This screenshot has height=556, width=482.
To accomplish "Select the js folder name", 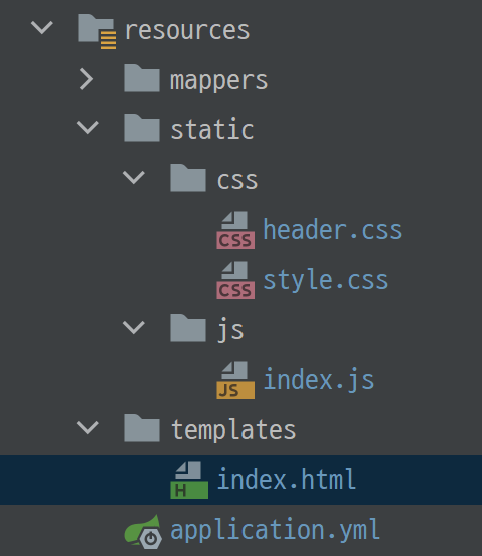I will (x=231, y=330).
